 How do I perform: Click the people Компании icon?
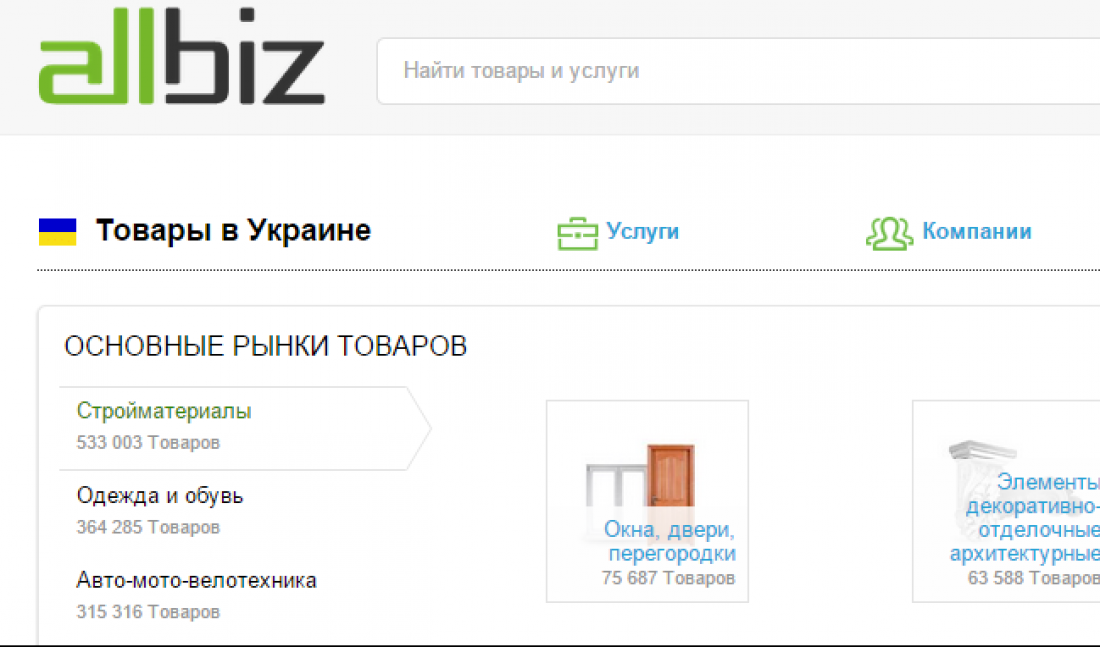[x=890, y=233]
